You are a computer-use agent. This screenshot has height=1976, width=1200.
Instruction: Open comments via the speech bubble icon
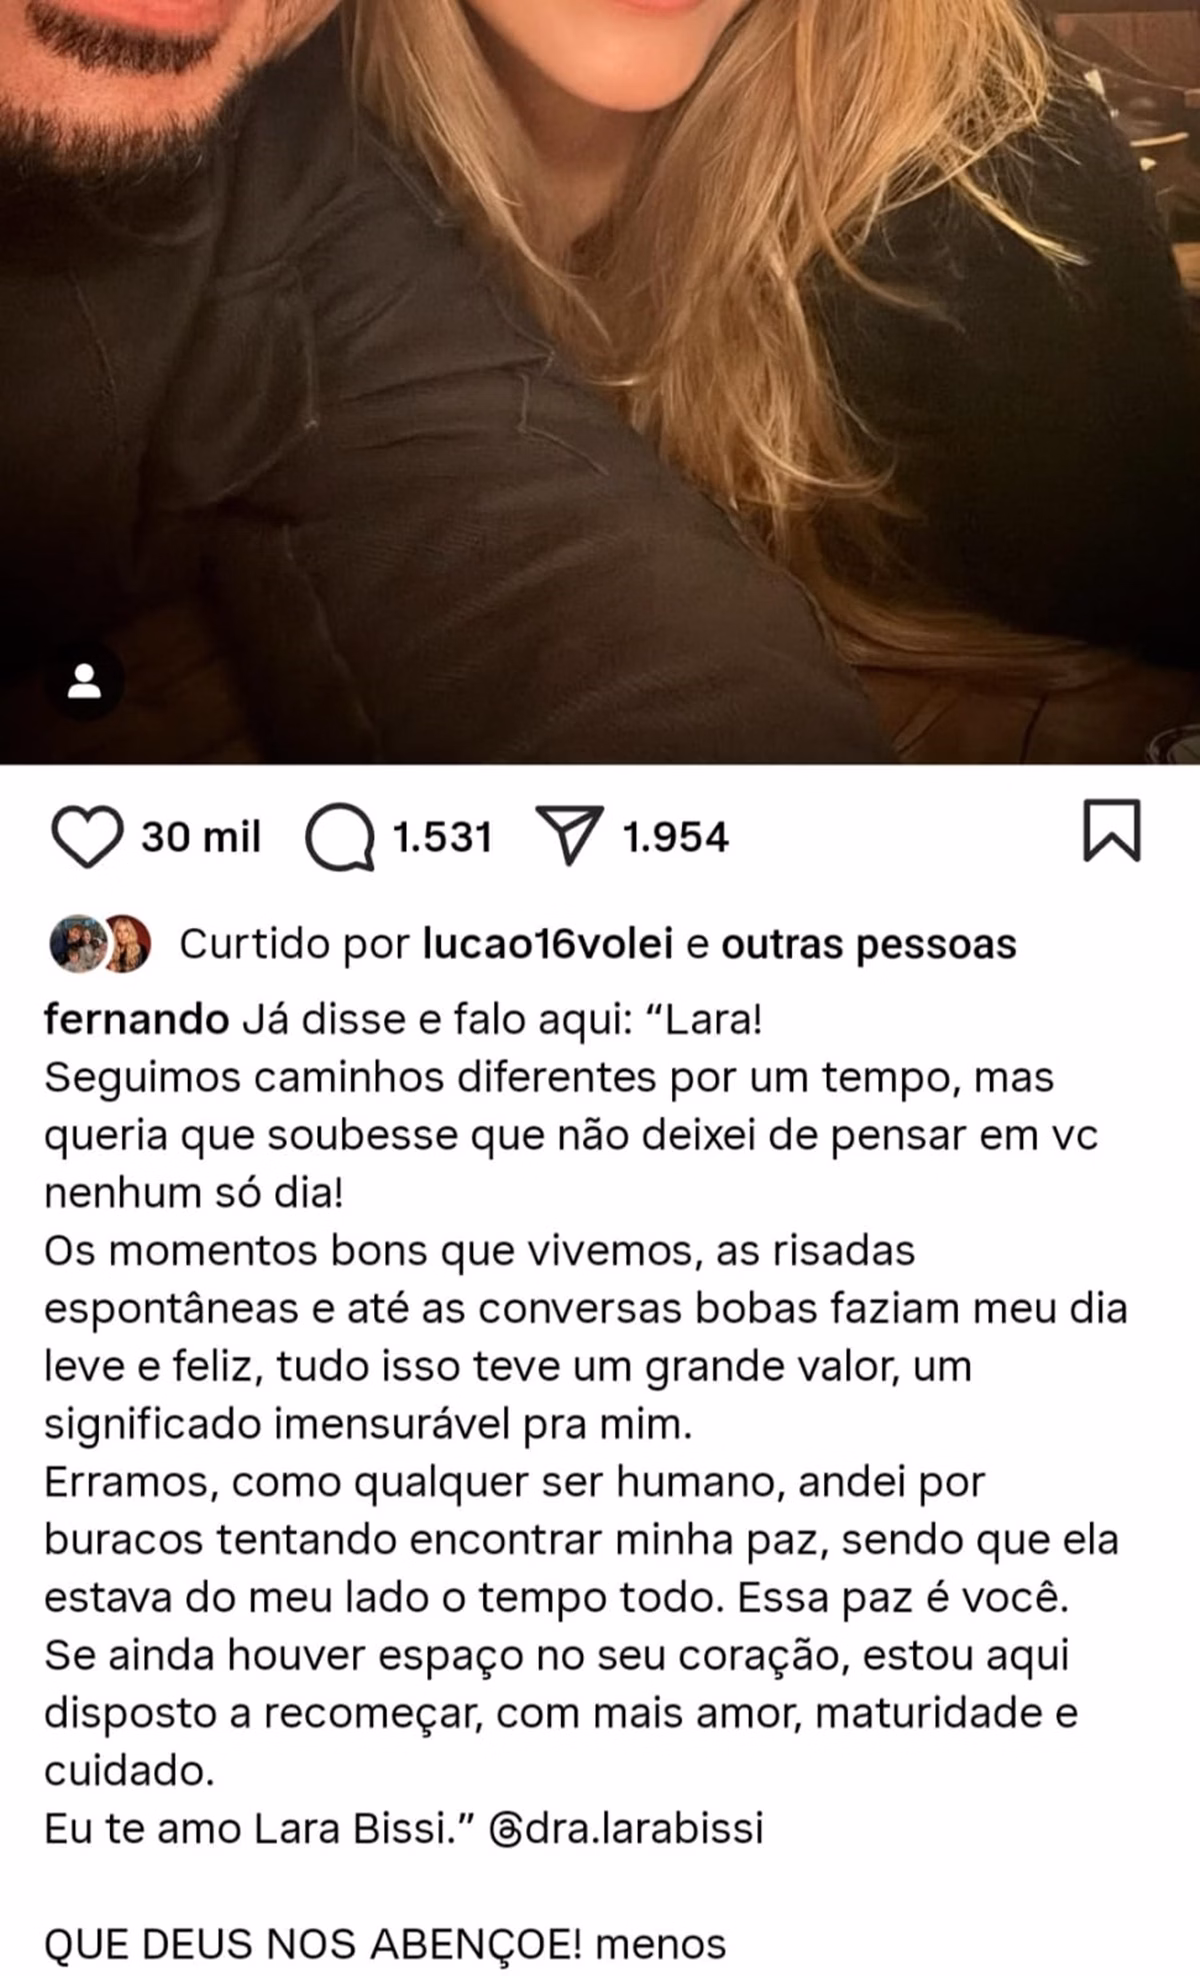click(x=340, y=837)
